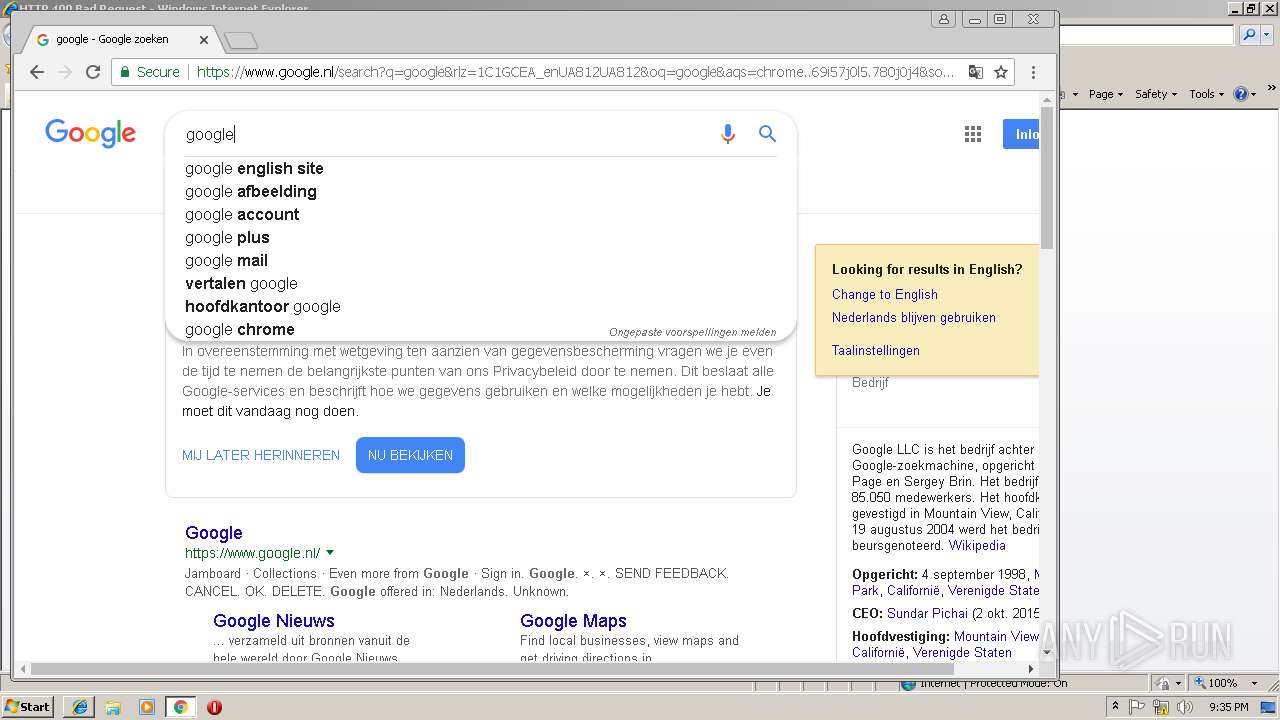Open Internet Explorer help icon

click(x=1240, y=94)
